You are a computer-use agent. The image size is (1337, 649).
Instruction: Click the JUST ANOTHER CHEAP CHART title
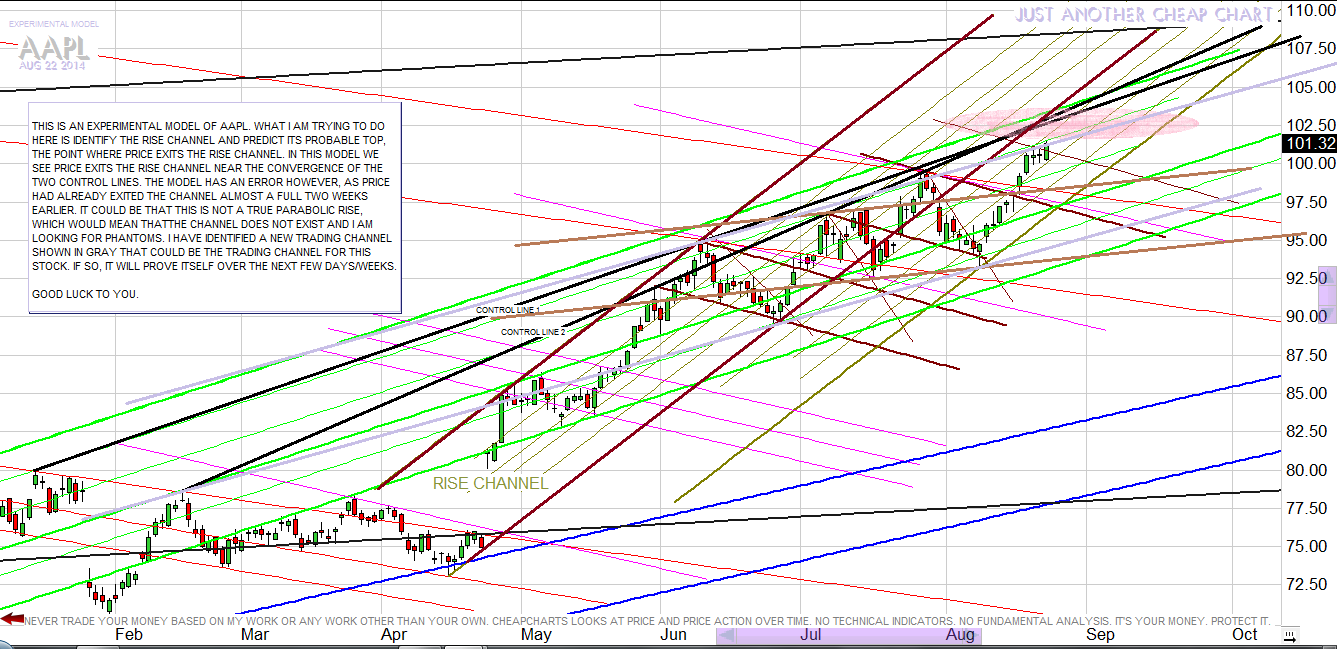1144,15
